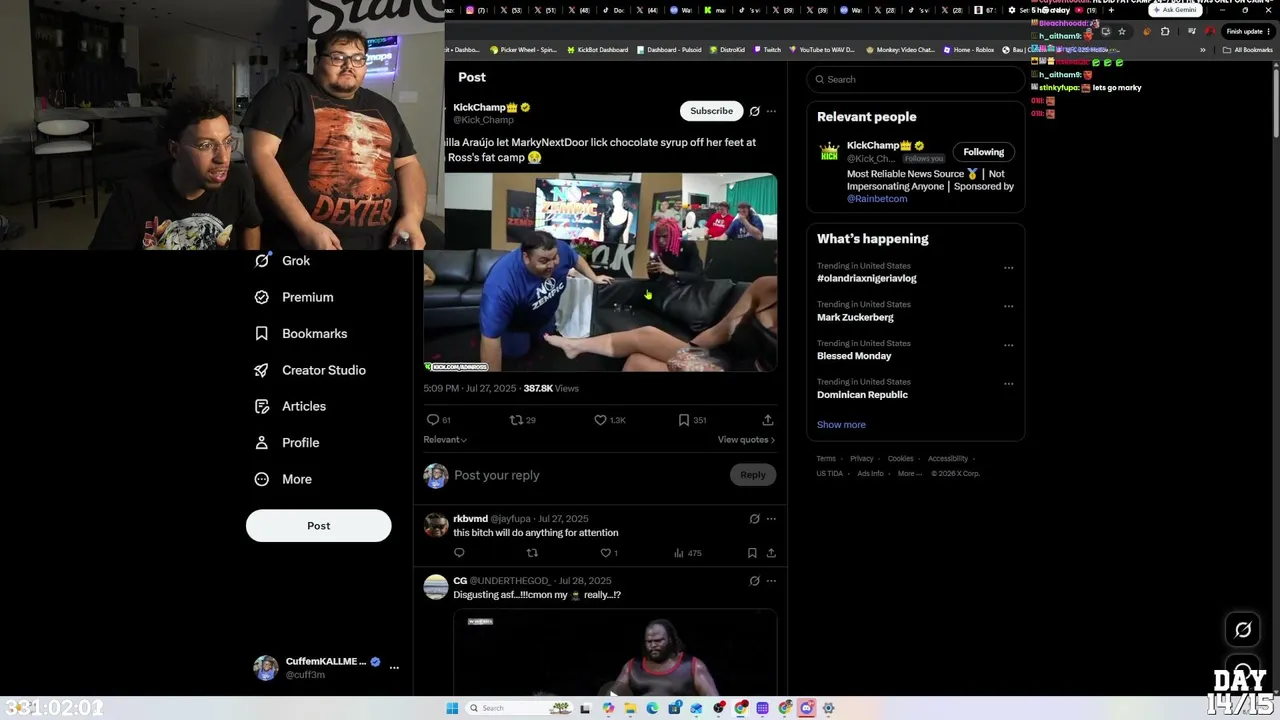The width and height of the screenshot is (1280, 720).
Task: Open floating Grok button at bottom right
Action: tap(1243, 630)
